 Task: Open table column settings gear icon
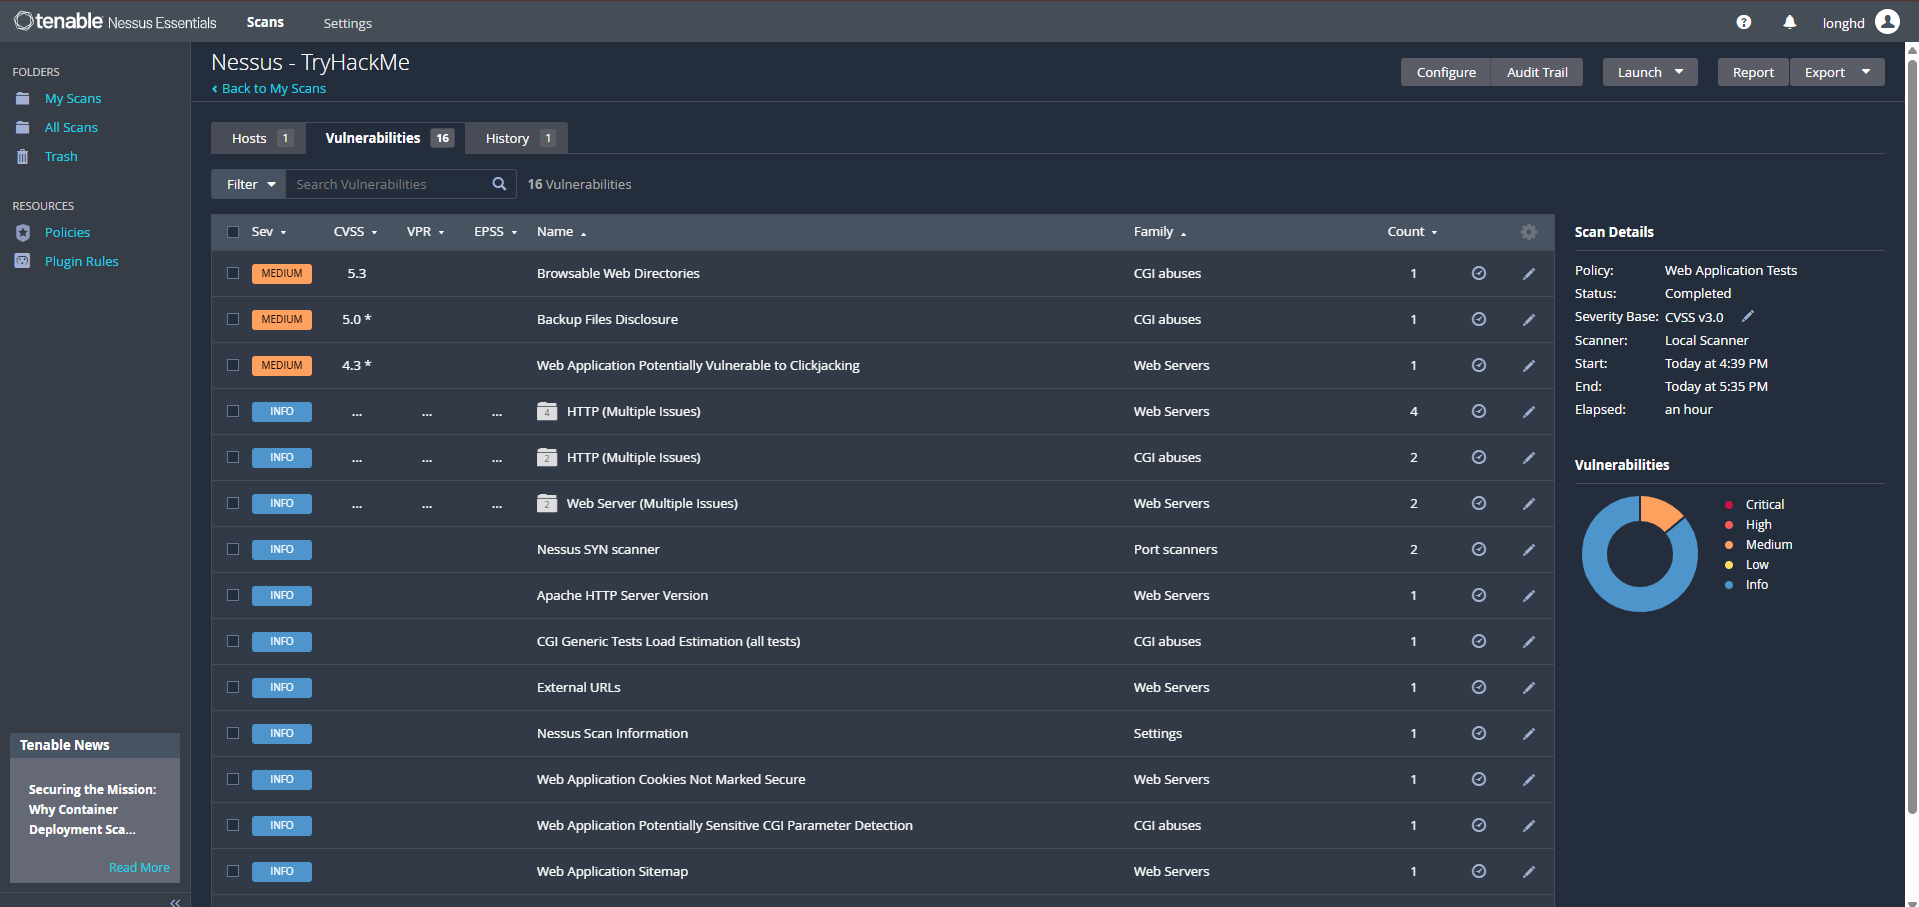click(x=1528, y=232)
